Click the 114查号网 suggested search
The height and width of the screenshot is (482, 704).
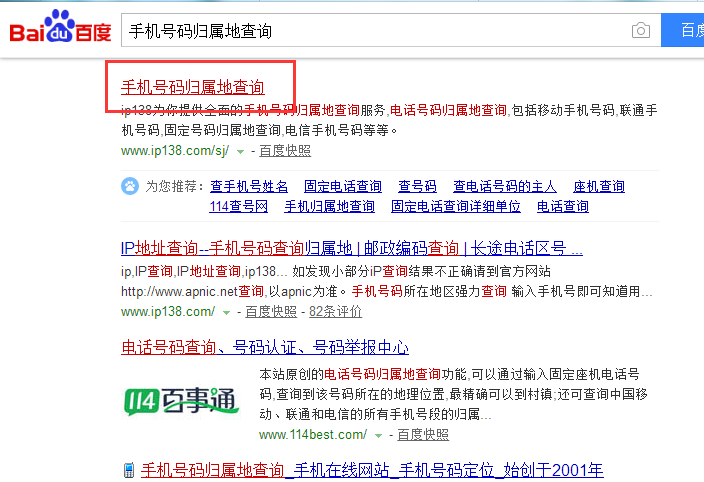(239, 206)
